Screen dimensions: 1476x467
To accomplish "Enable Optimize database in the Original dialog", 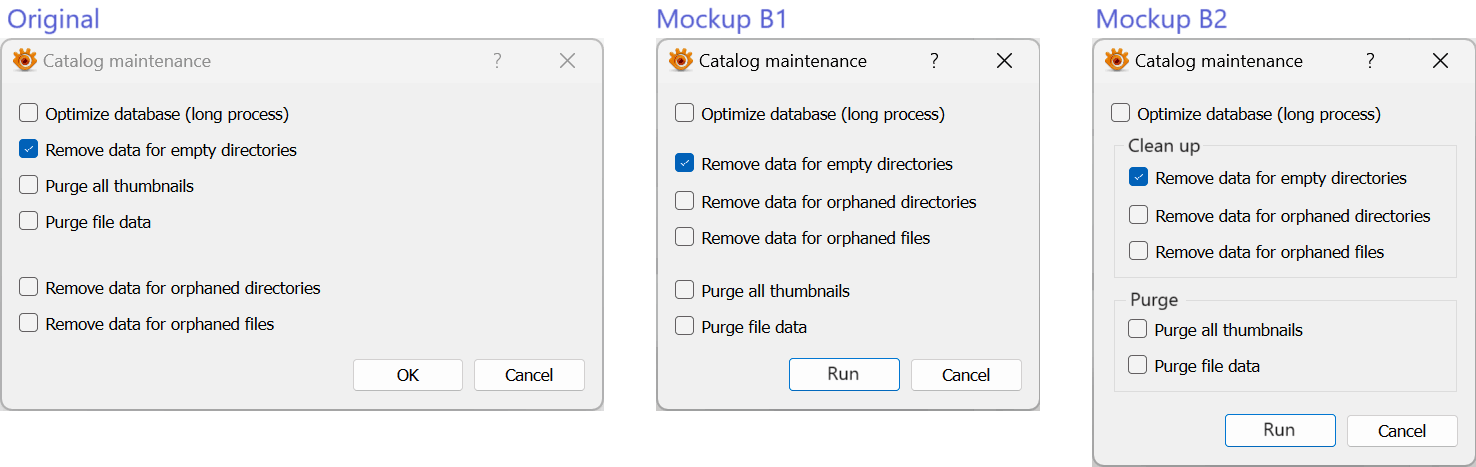I will click(x=29, y=114).
